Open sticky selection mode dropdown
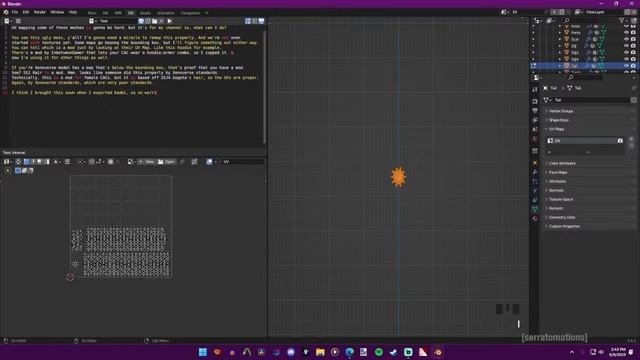The width and height of the screenshot is (640, 360). pyautogui.click(x=57, y=162)
